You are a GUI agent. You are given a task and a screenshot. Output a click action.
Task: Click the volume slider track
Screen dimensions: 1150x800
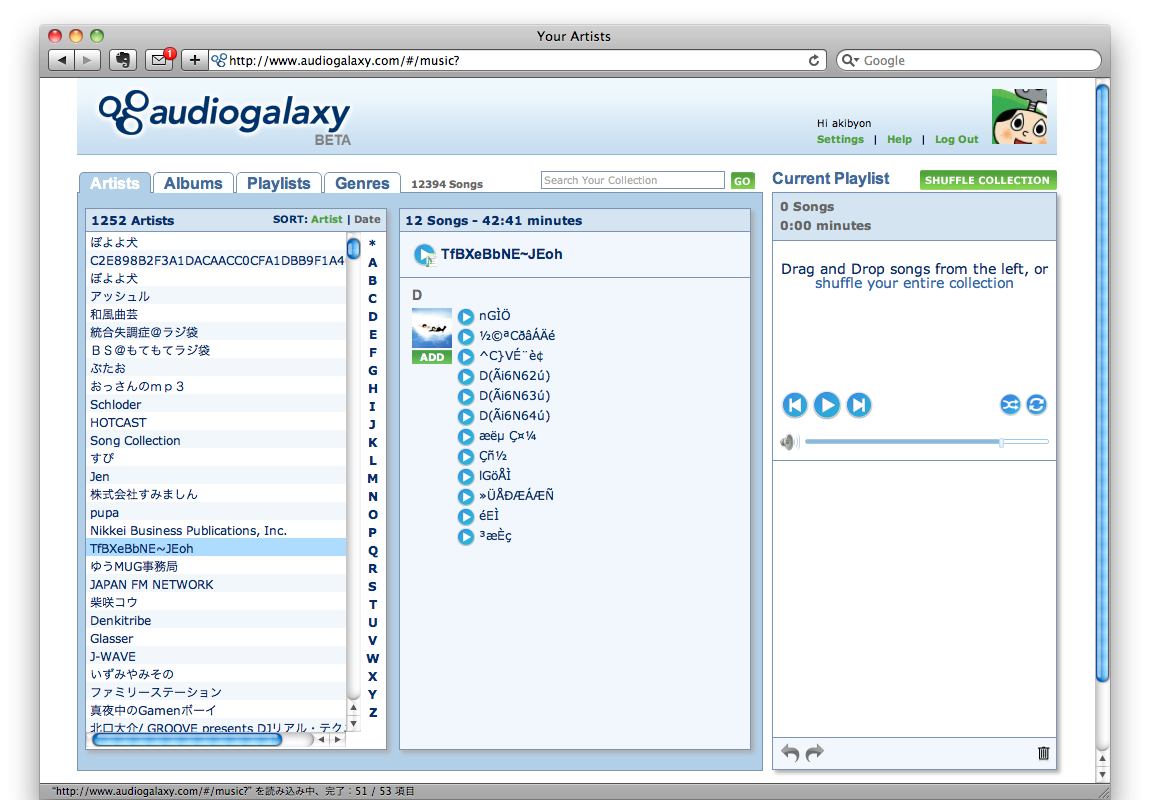click(x=926, y=442)
